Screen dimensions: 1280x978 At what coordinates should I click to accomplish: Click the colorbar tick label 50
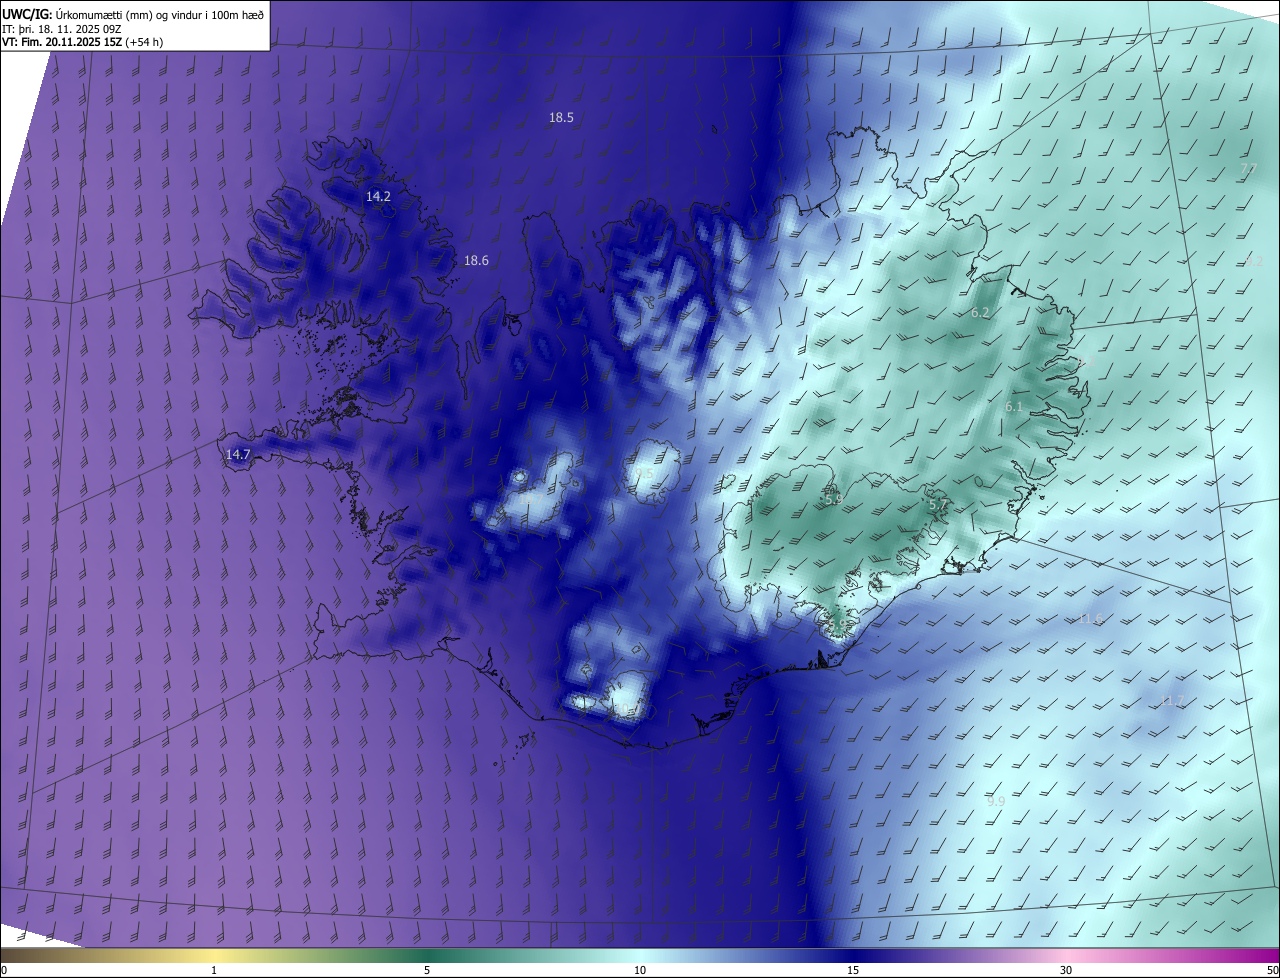(x=1272, y=970)
